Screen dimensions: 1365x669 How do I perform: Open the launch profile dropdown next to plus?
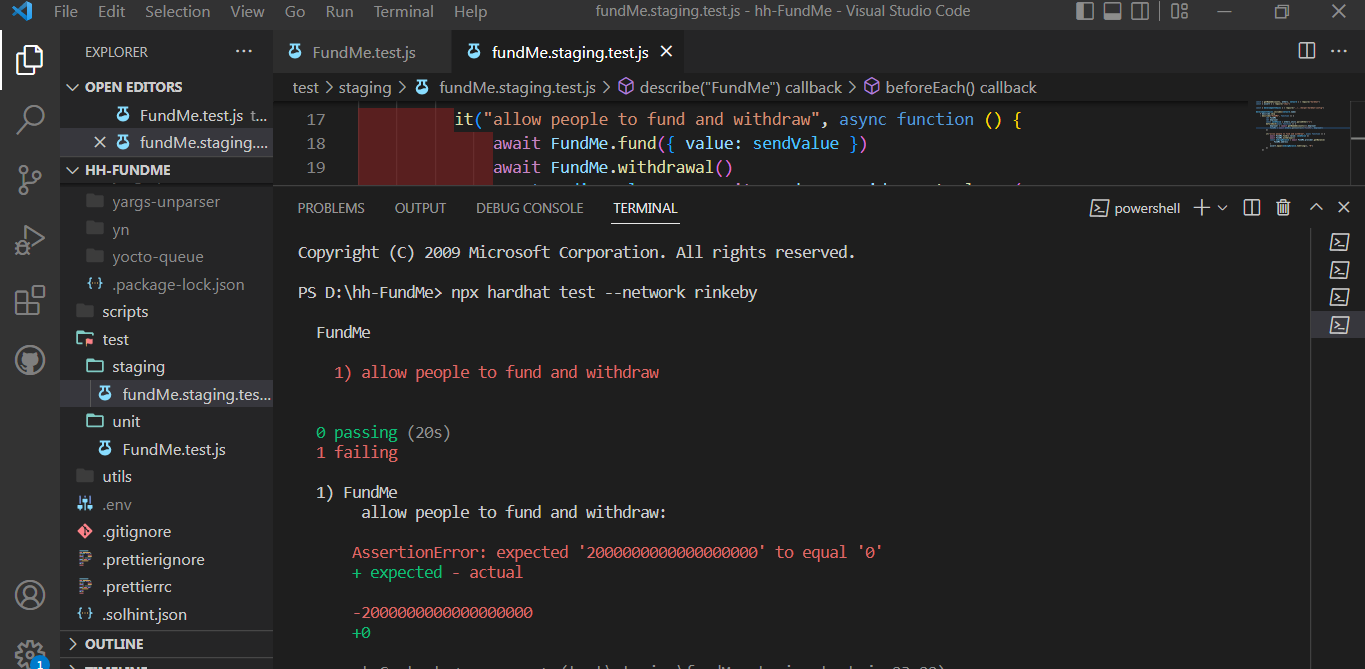(x=1223, y=208)
